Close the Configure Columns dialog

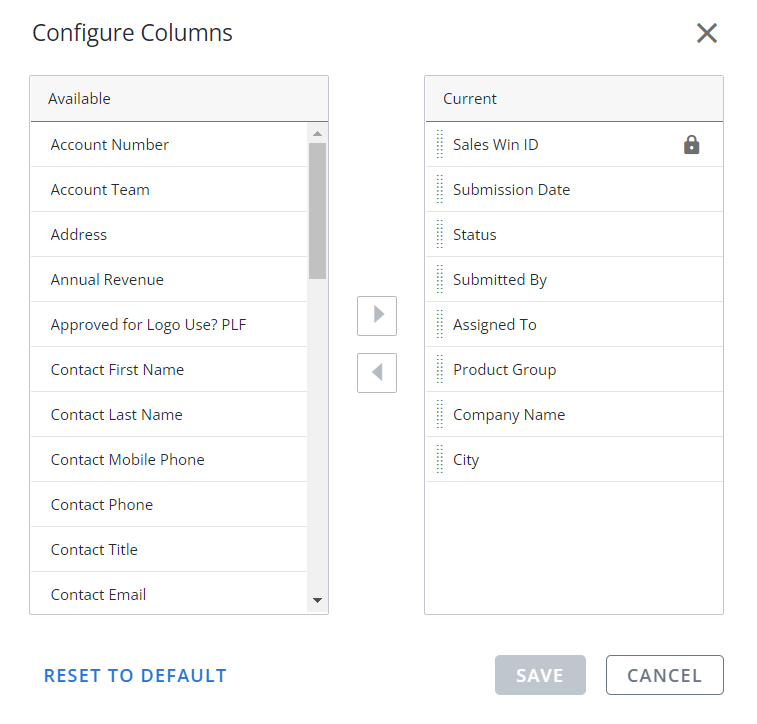point(707,33)
